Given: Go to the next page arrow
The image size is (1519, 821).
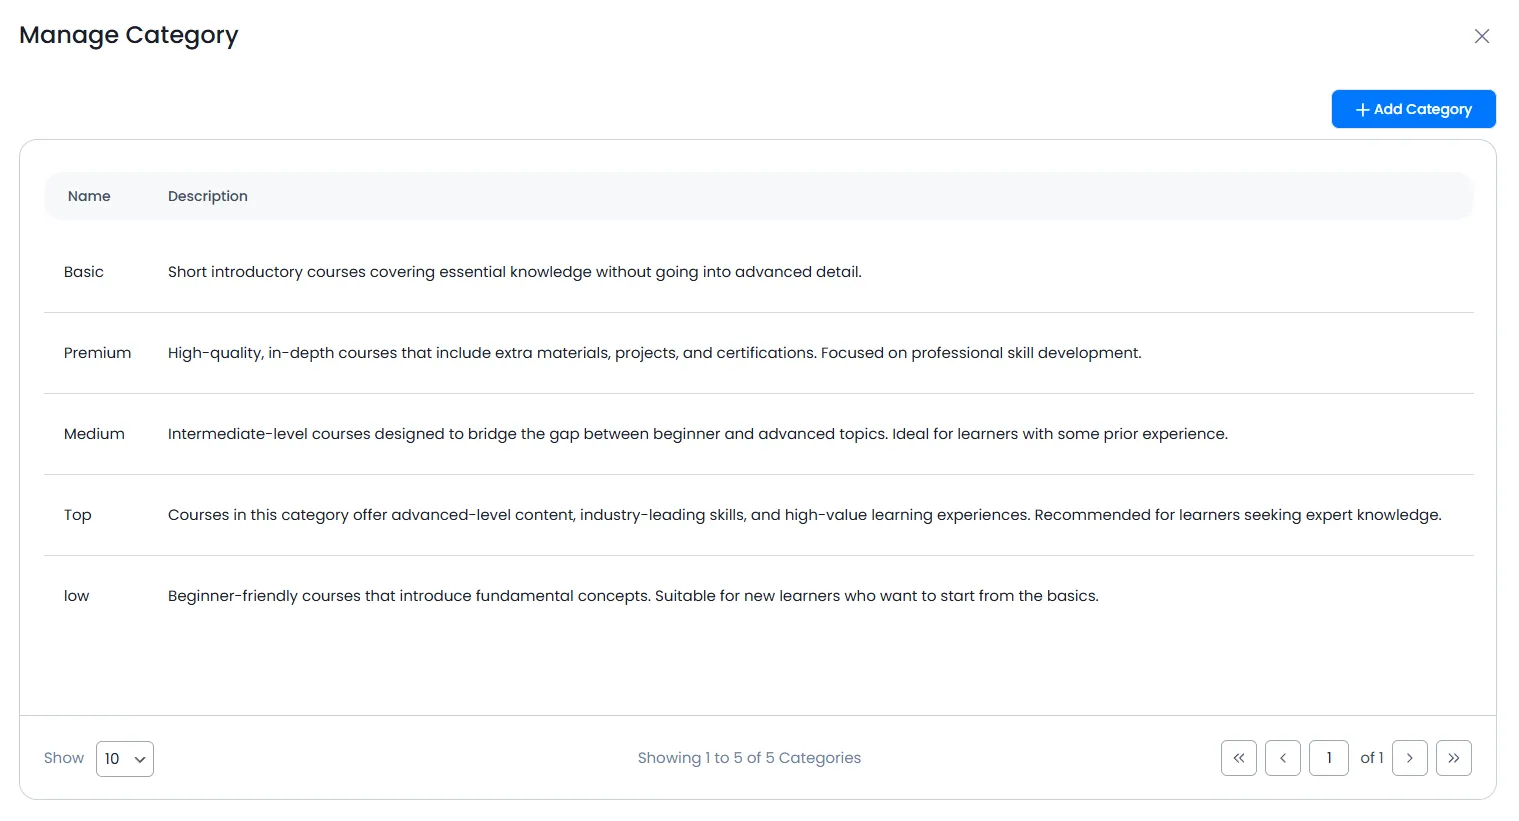Looking at the screenshot, I should tap(1409, 758).
